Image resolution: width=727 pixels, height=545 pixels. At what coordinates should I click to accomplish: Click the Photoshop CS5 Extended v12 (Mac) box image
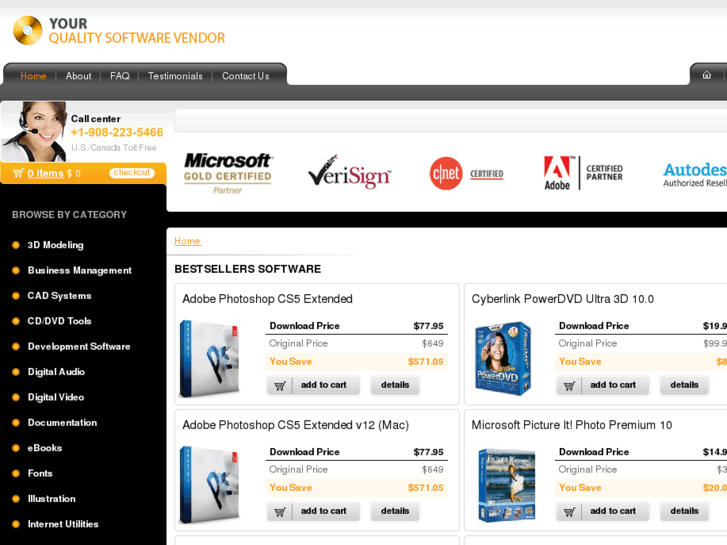pyautogui.click(x=210, y=485)
